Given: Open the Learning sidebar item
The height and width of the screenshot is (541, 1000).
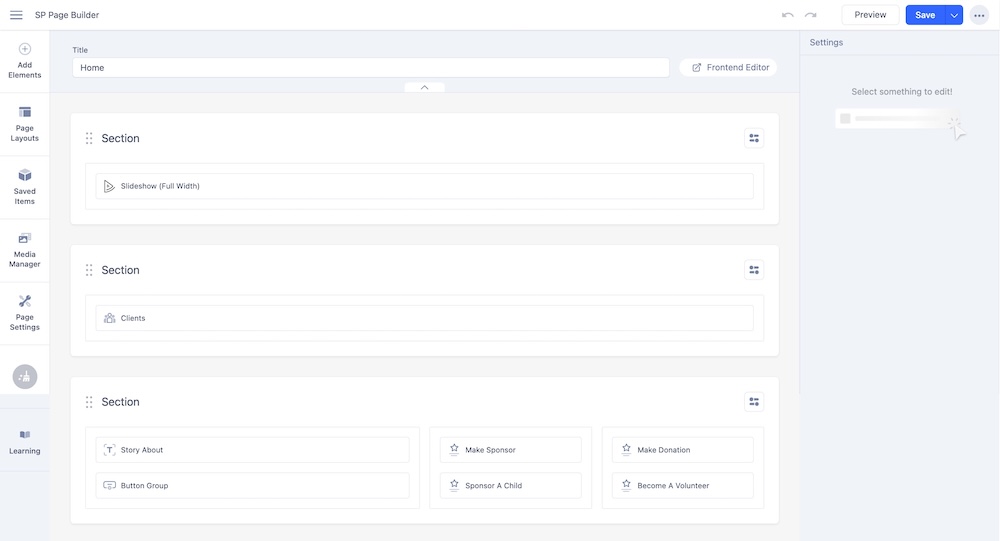Looking at the screenshot, I should [x=24, y=441].
